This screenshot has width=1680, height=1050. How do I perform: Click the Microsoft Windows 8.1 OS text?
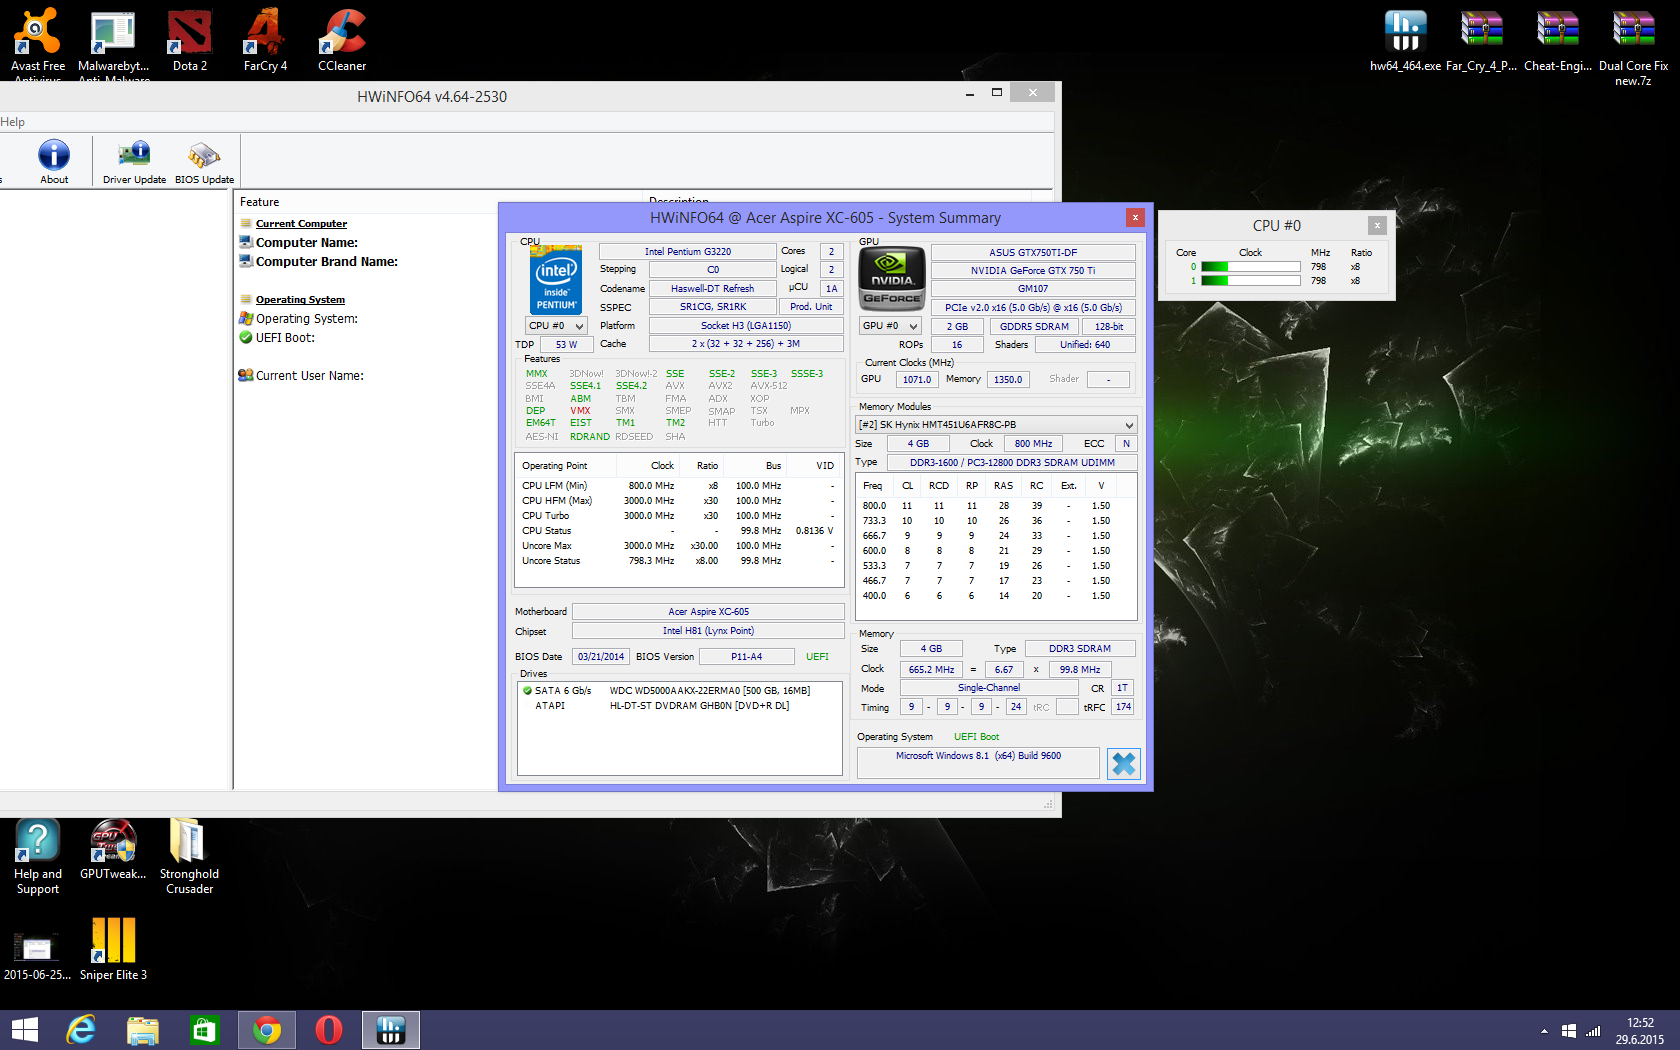tap(978, 756)
